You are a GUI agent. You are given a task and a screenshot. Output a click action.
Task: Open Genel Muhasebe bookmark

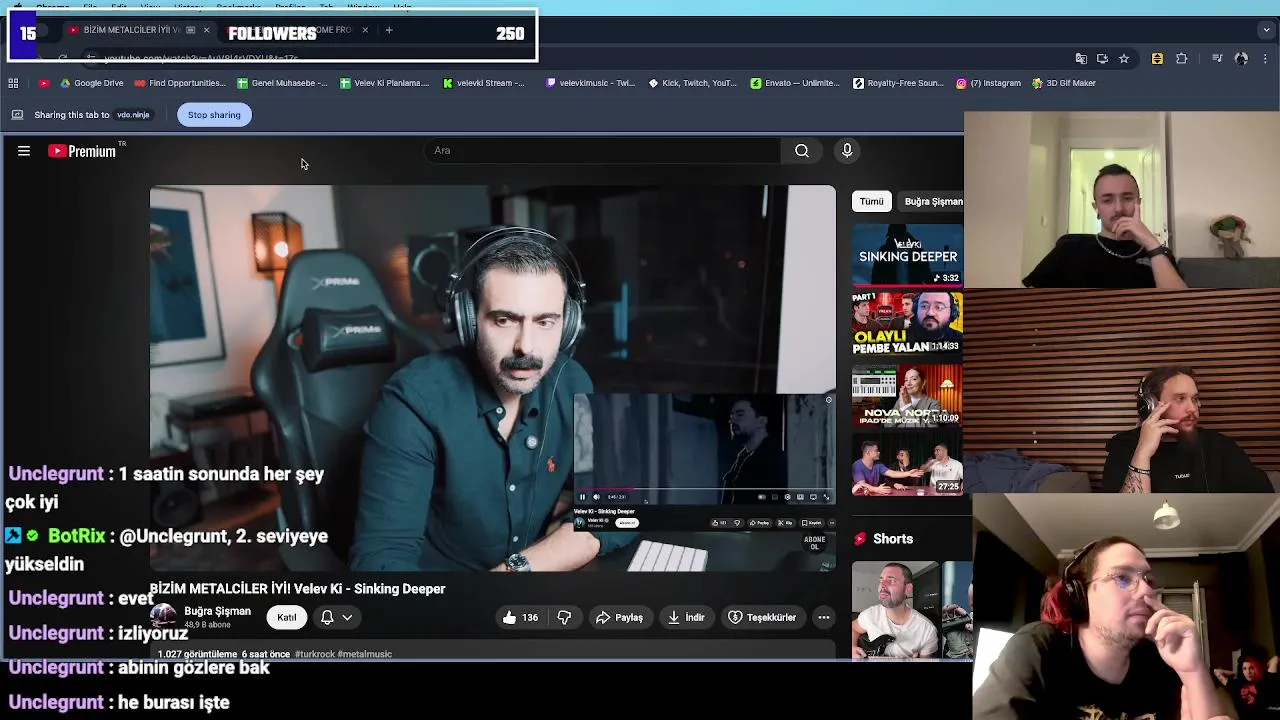(282, 83)
